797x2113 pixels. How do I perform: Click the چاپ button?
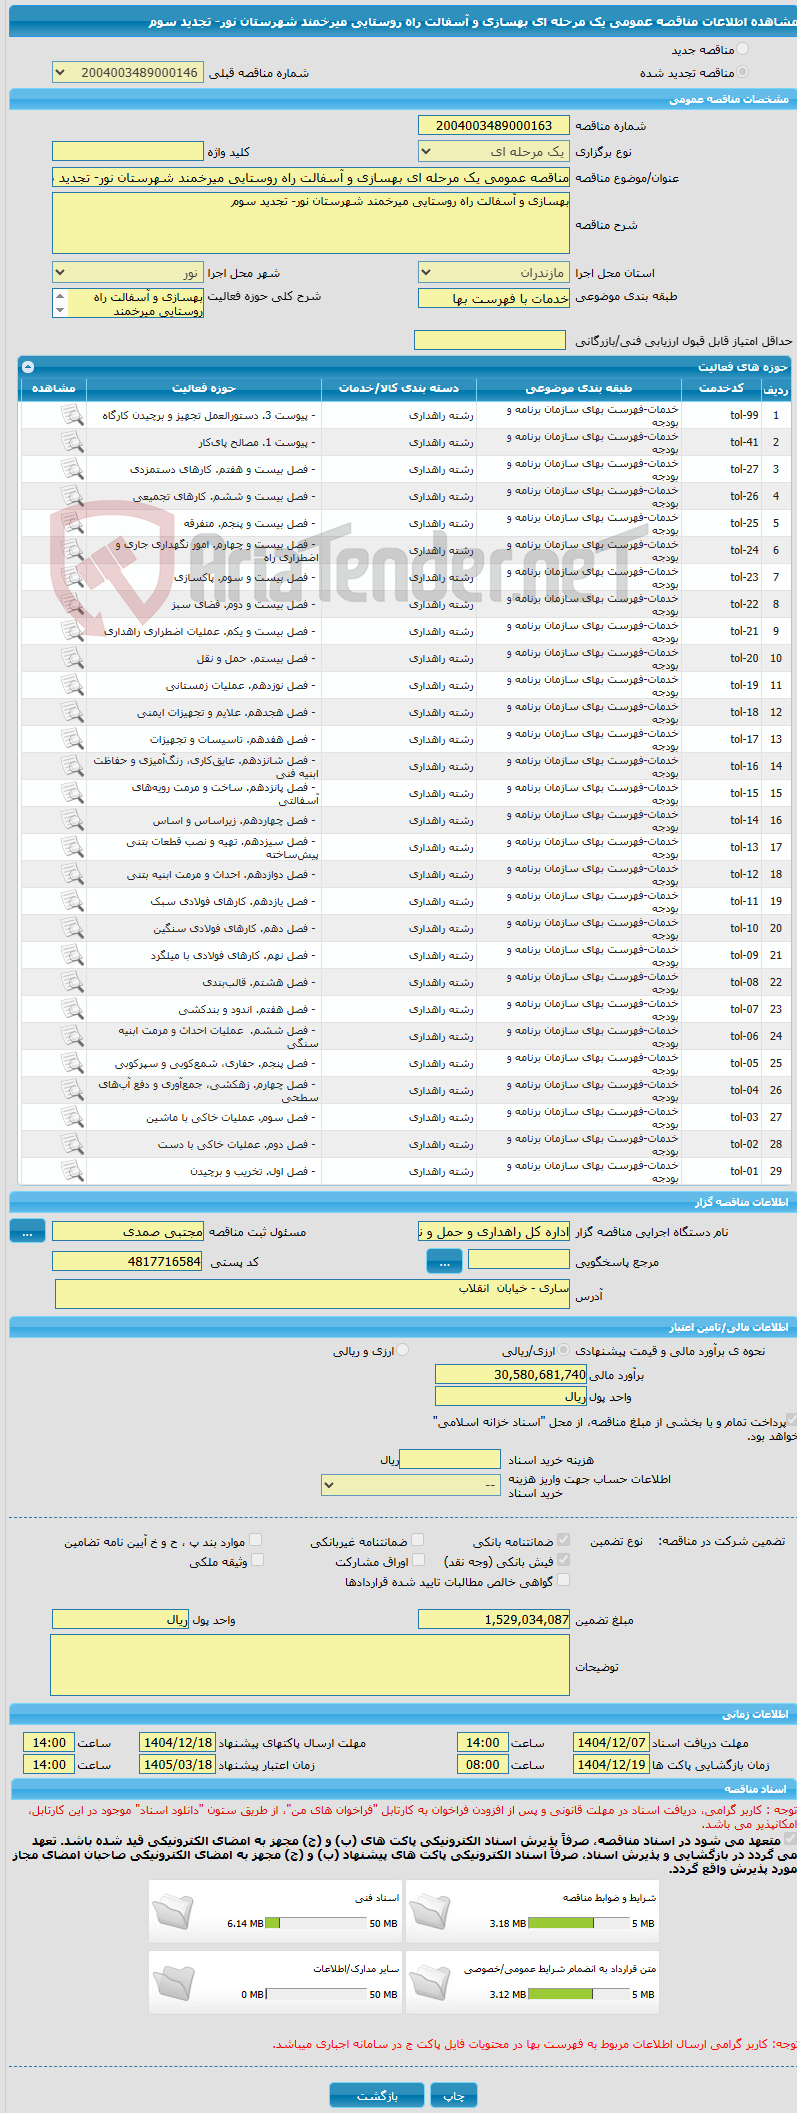[x=454, y=2095]
